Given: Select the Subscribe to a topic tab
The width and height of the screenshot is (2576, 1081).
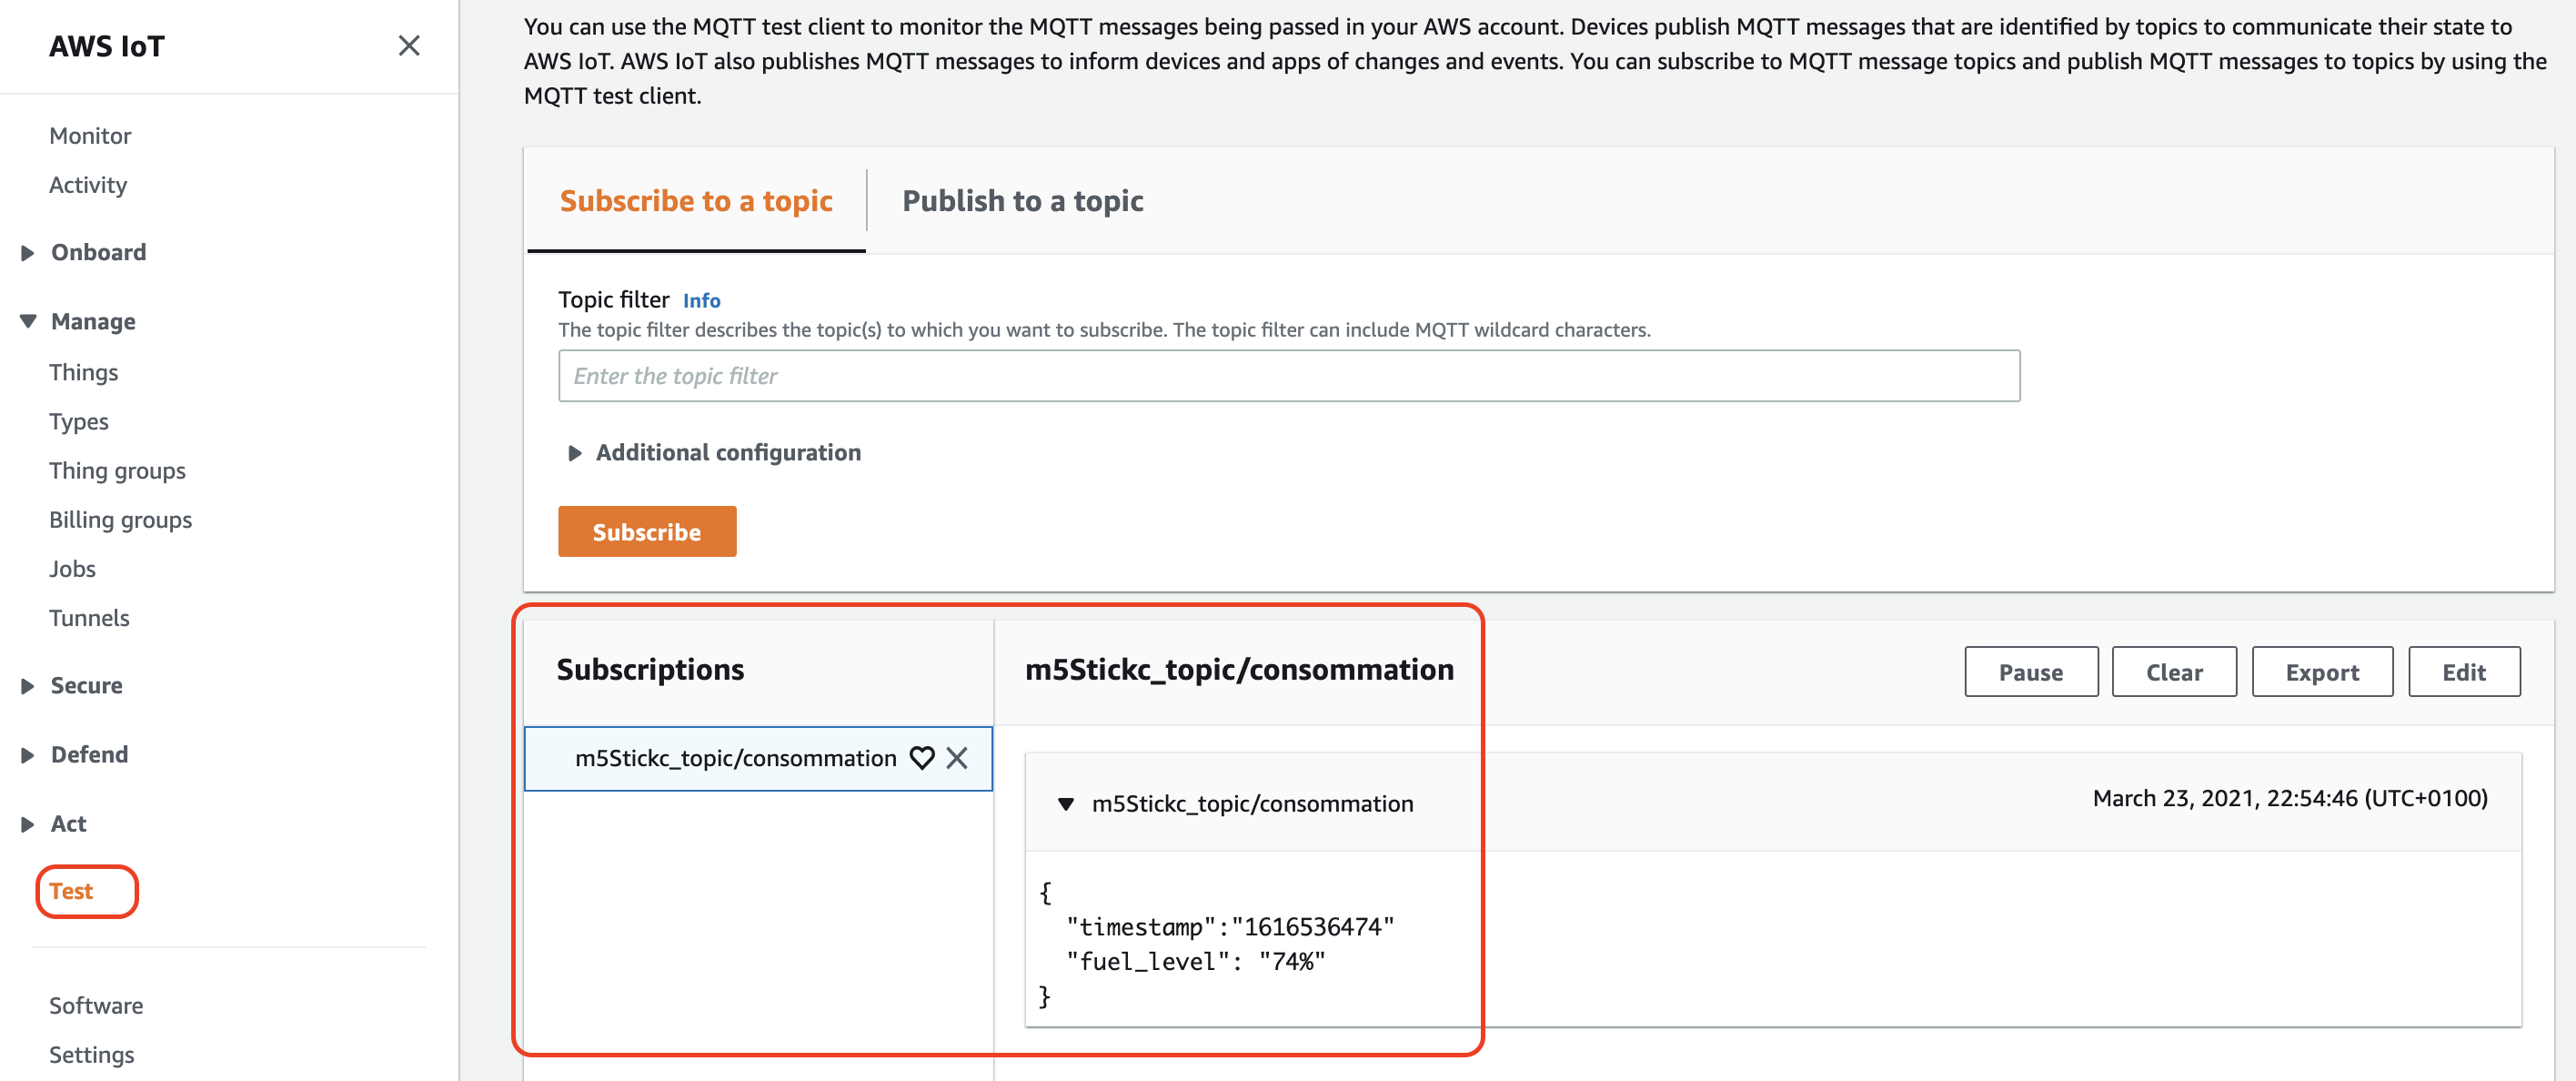Looking at the screenshot, I should click(x=695, y=201).
